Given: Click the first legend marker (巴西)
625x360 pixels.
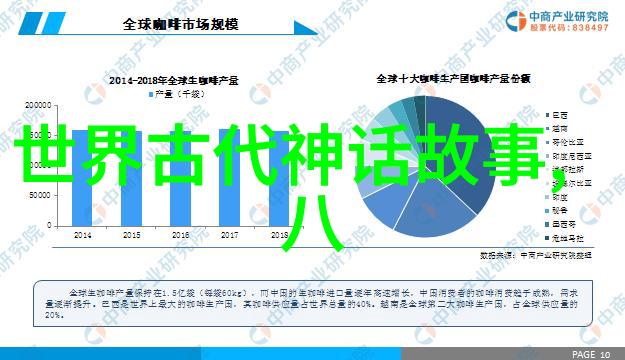Looking at the screenshot, I should pos(548,115).
